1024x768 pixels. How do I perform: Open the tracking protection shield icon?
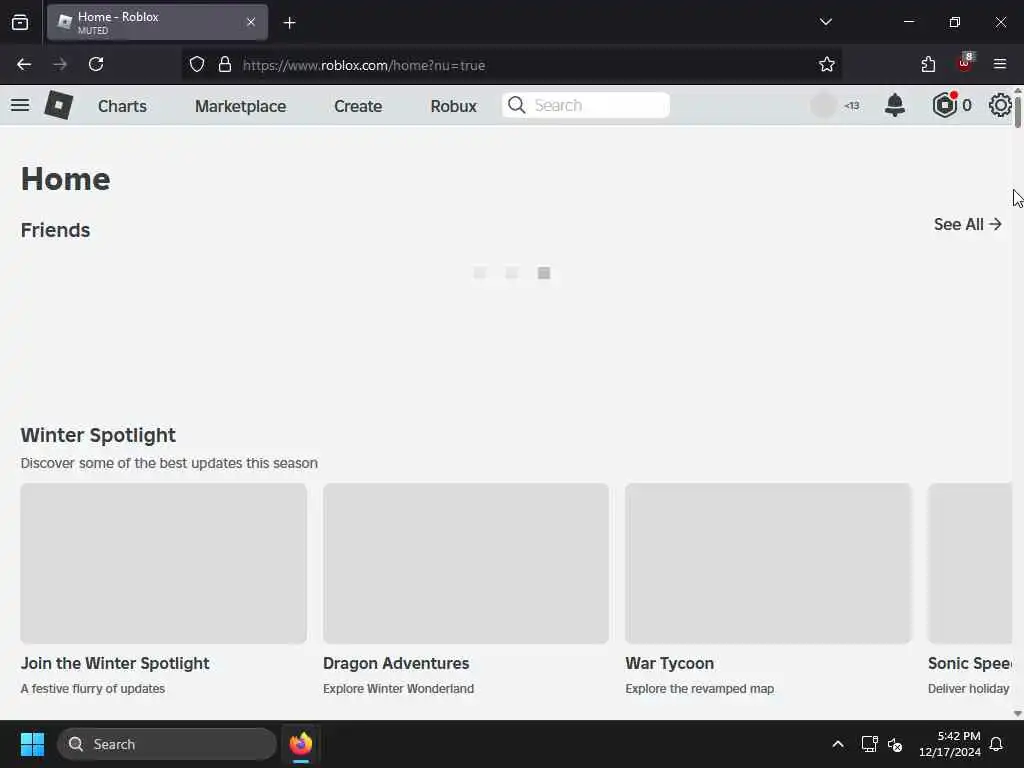197,65
